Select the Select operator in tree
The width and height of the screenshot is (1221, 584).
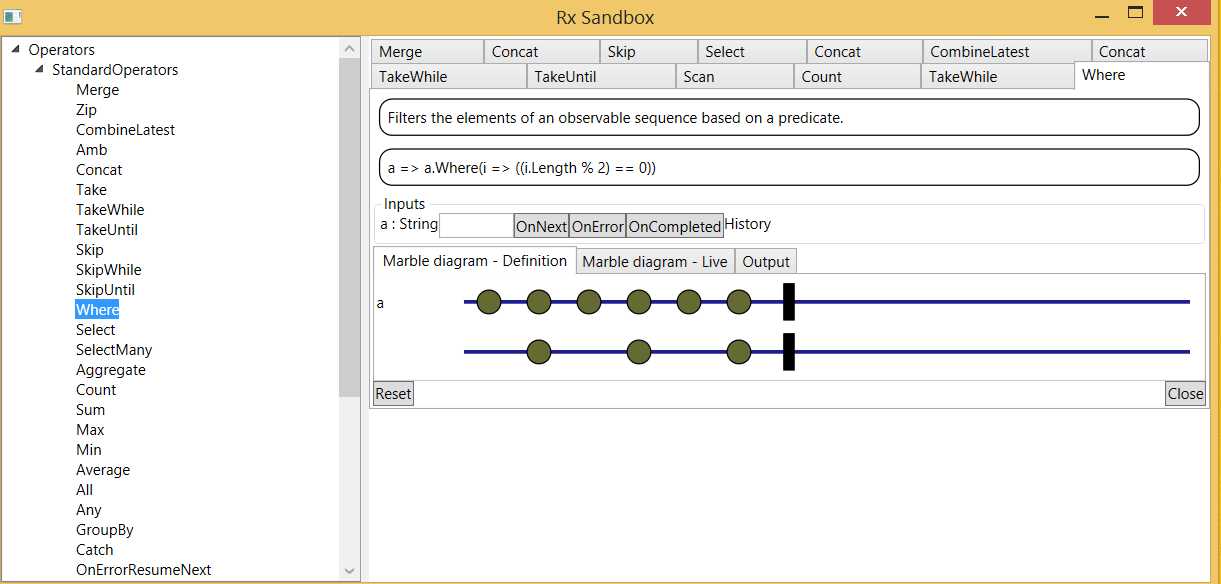coord(95,330)
